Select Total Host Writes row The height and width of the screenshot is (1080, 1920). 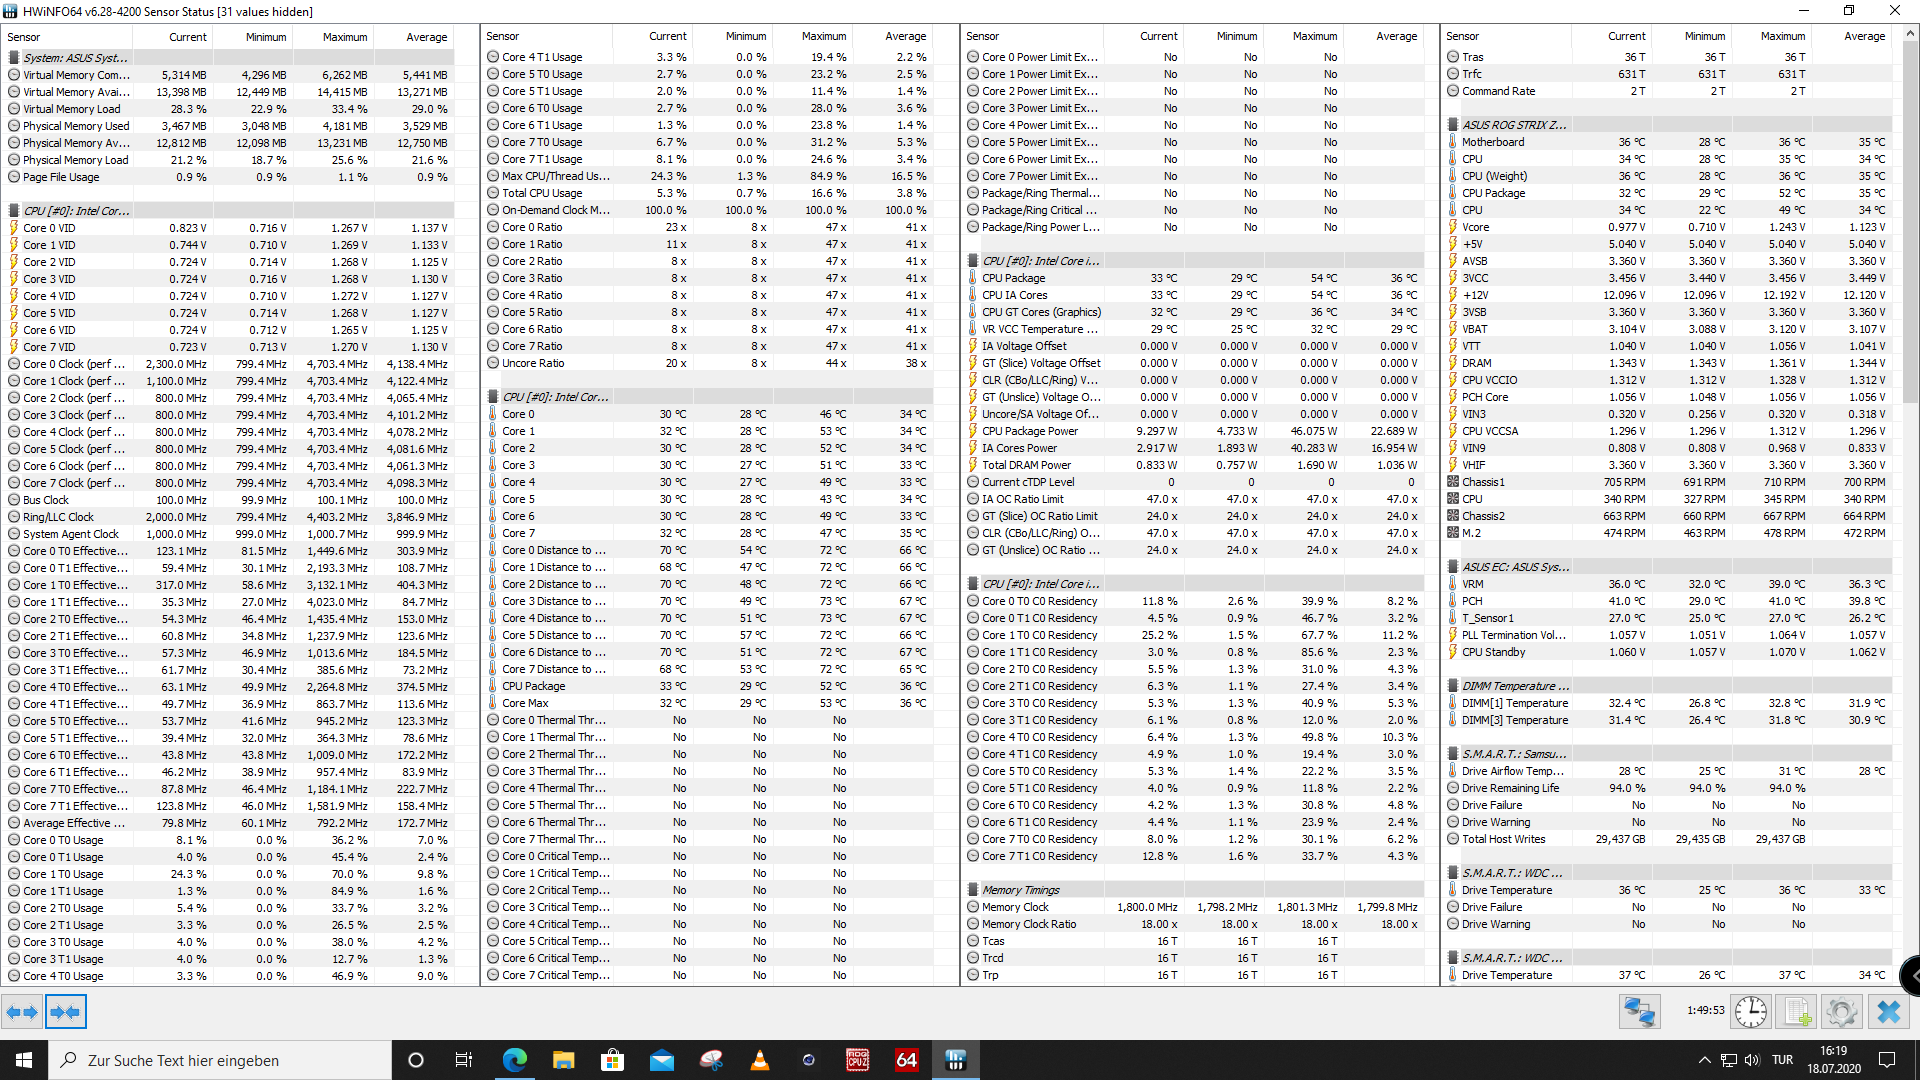[1670, 839]
